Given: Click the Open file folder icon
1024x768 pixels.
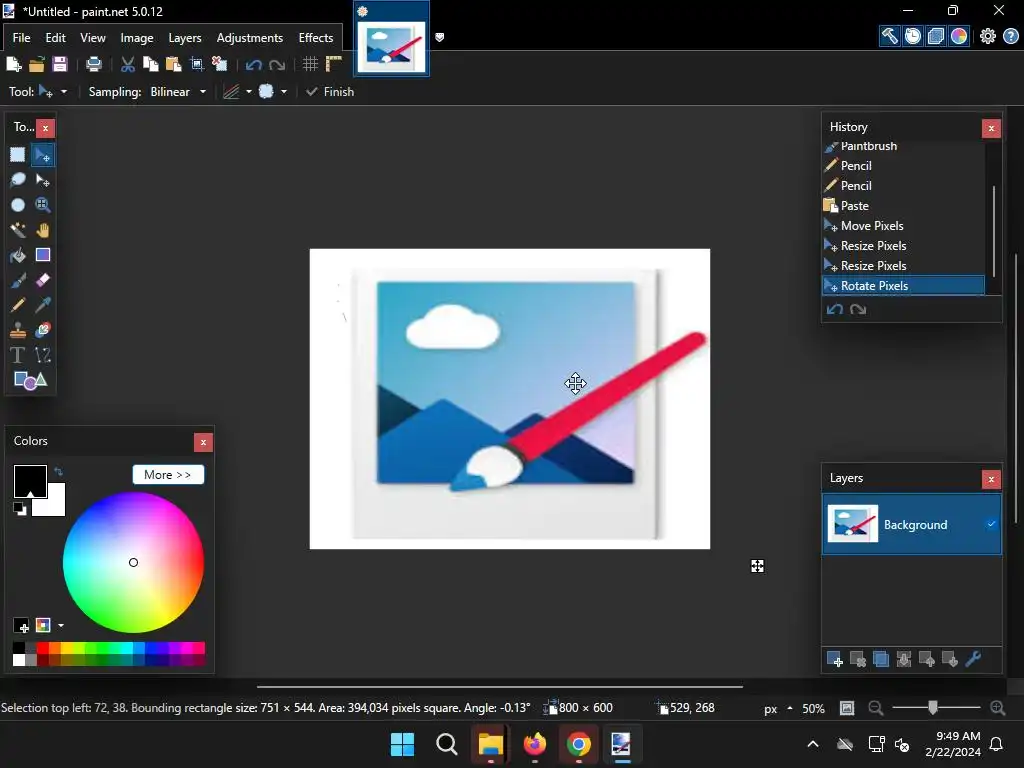Looking at the screenshot, I should [x=37, y=64].
